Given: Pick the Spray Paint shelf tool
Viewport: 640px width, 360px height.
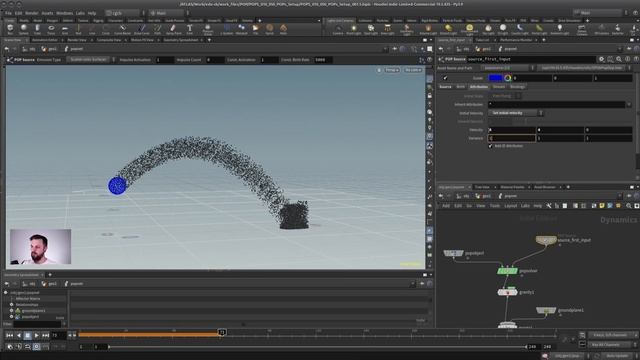Looking at the screenshot, I should [x=173, y=29].
